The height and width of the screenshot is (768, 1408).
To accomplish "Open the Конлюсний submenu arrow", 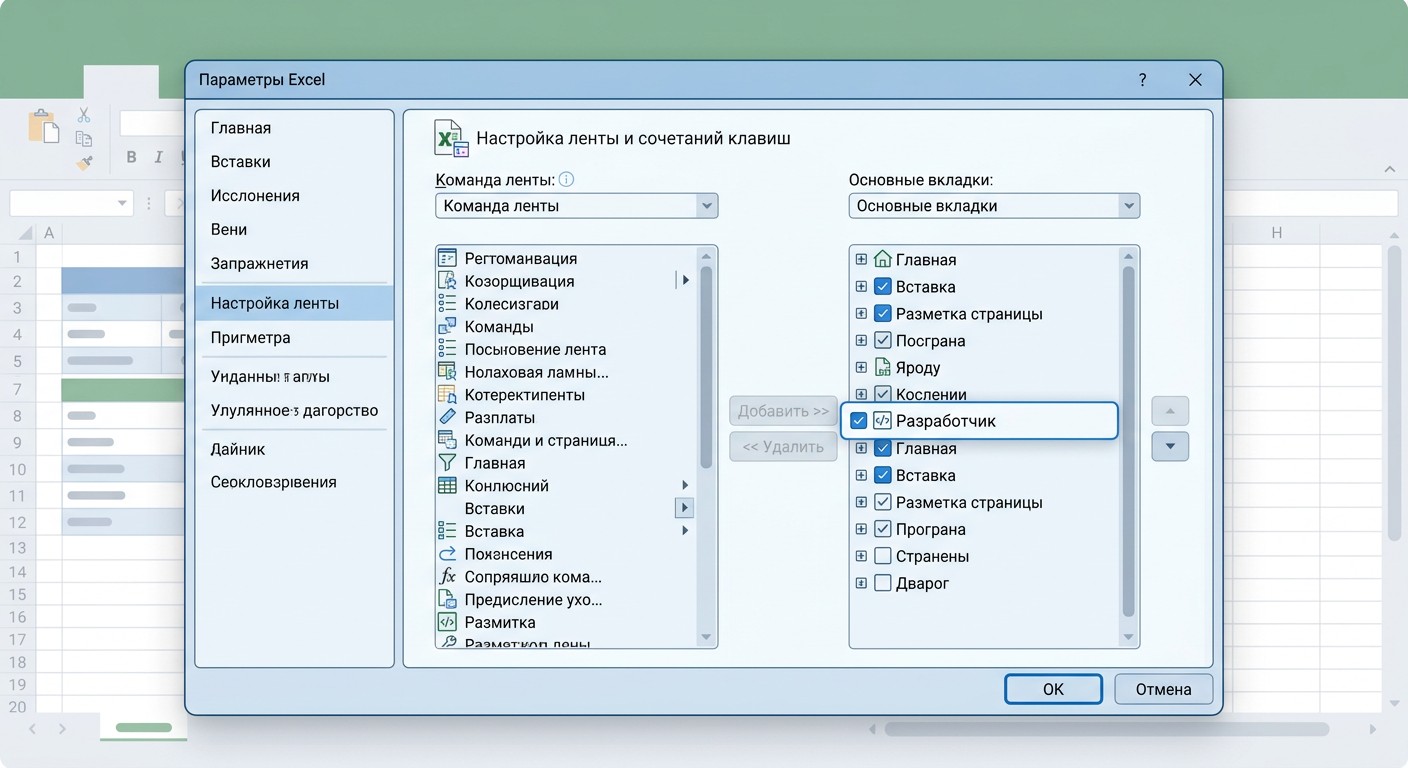I will (x=685, y=485).
